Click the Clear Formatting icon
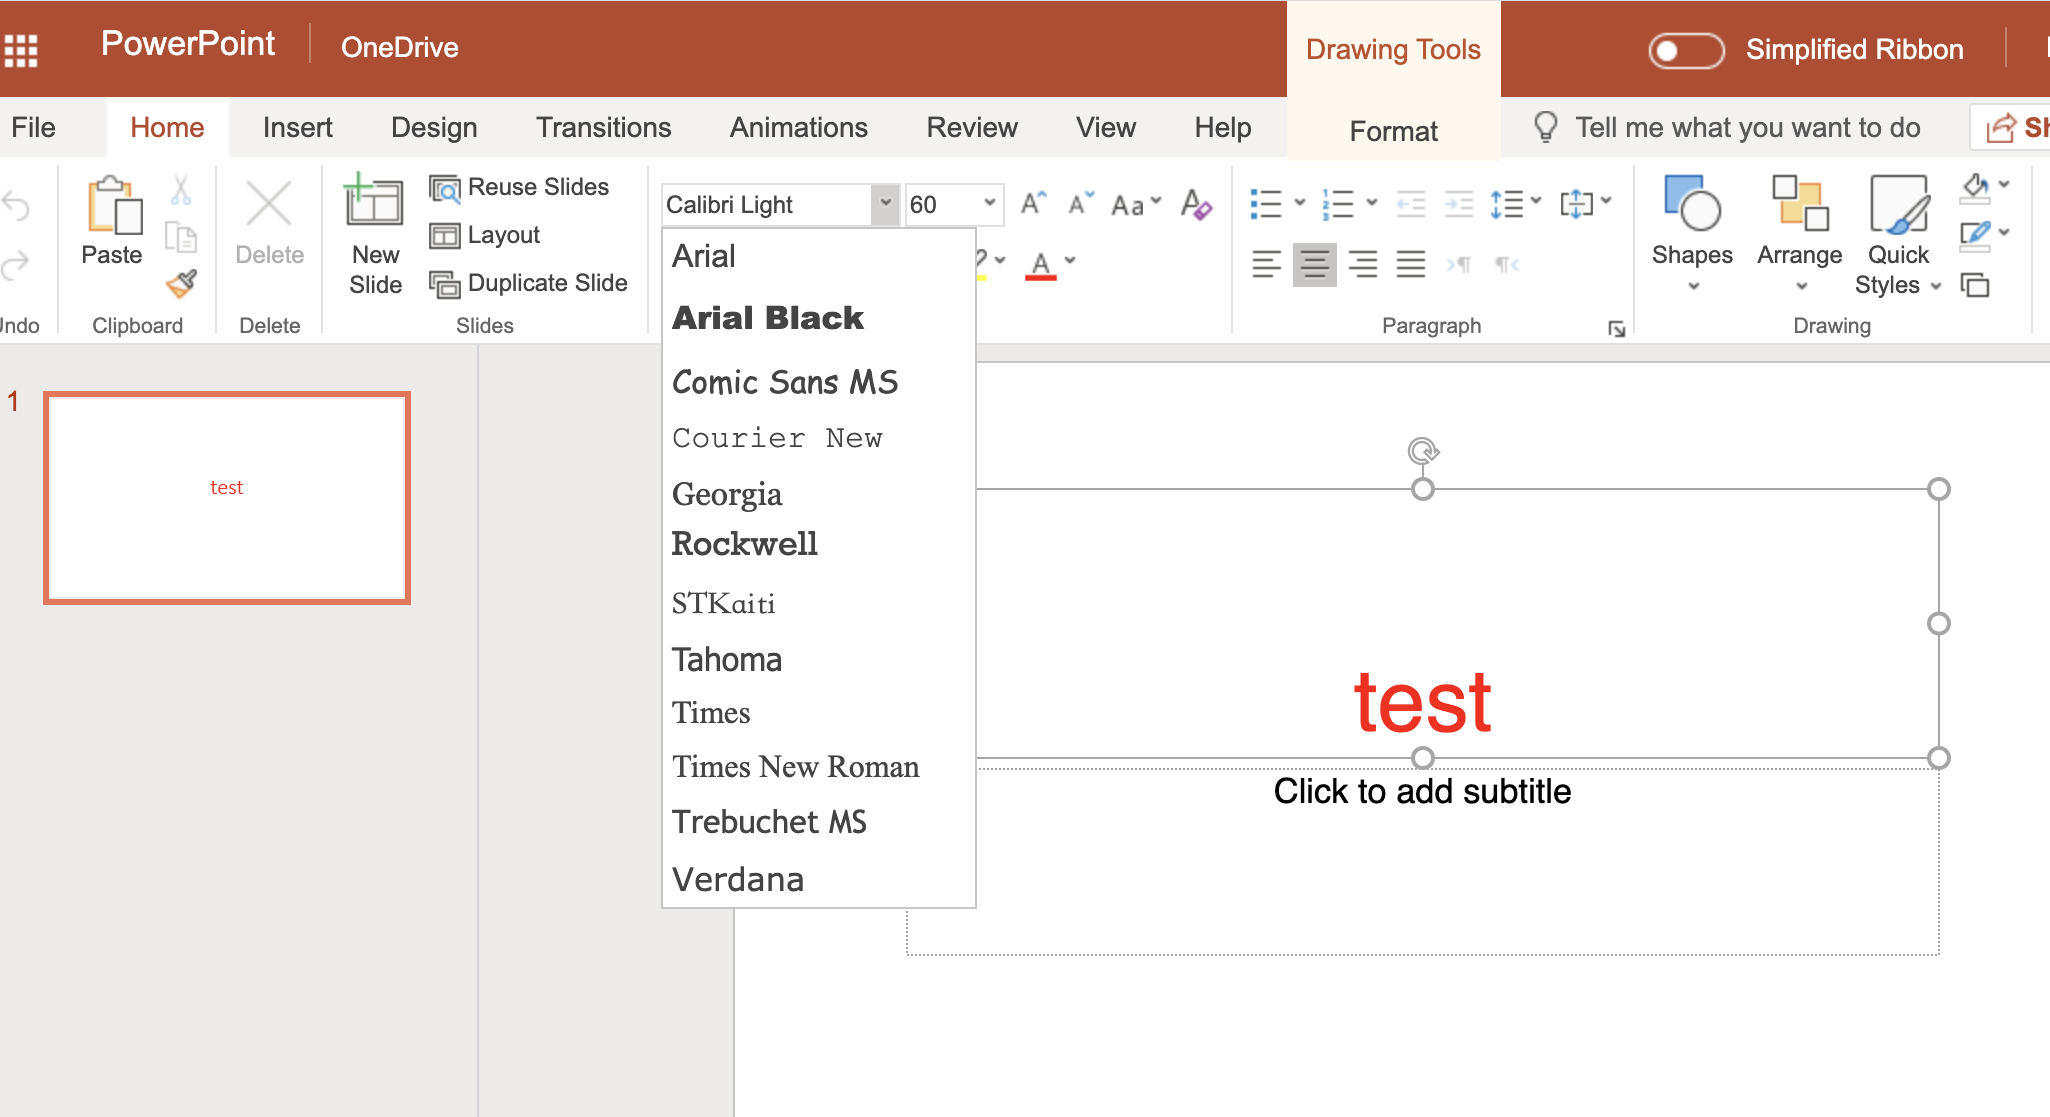The width and height of the screenshot is (2050, 1117). [x=1195, y=204]
